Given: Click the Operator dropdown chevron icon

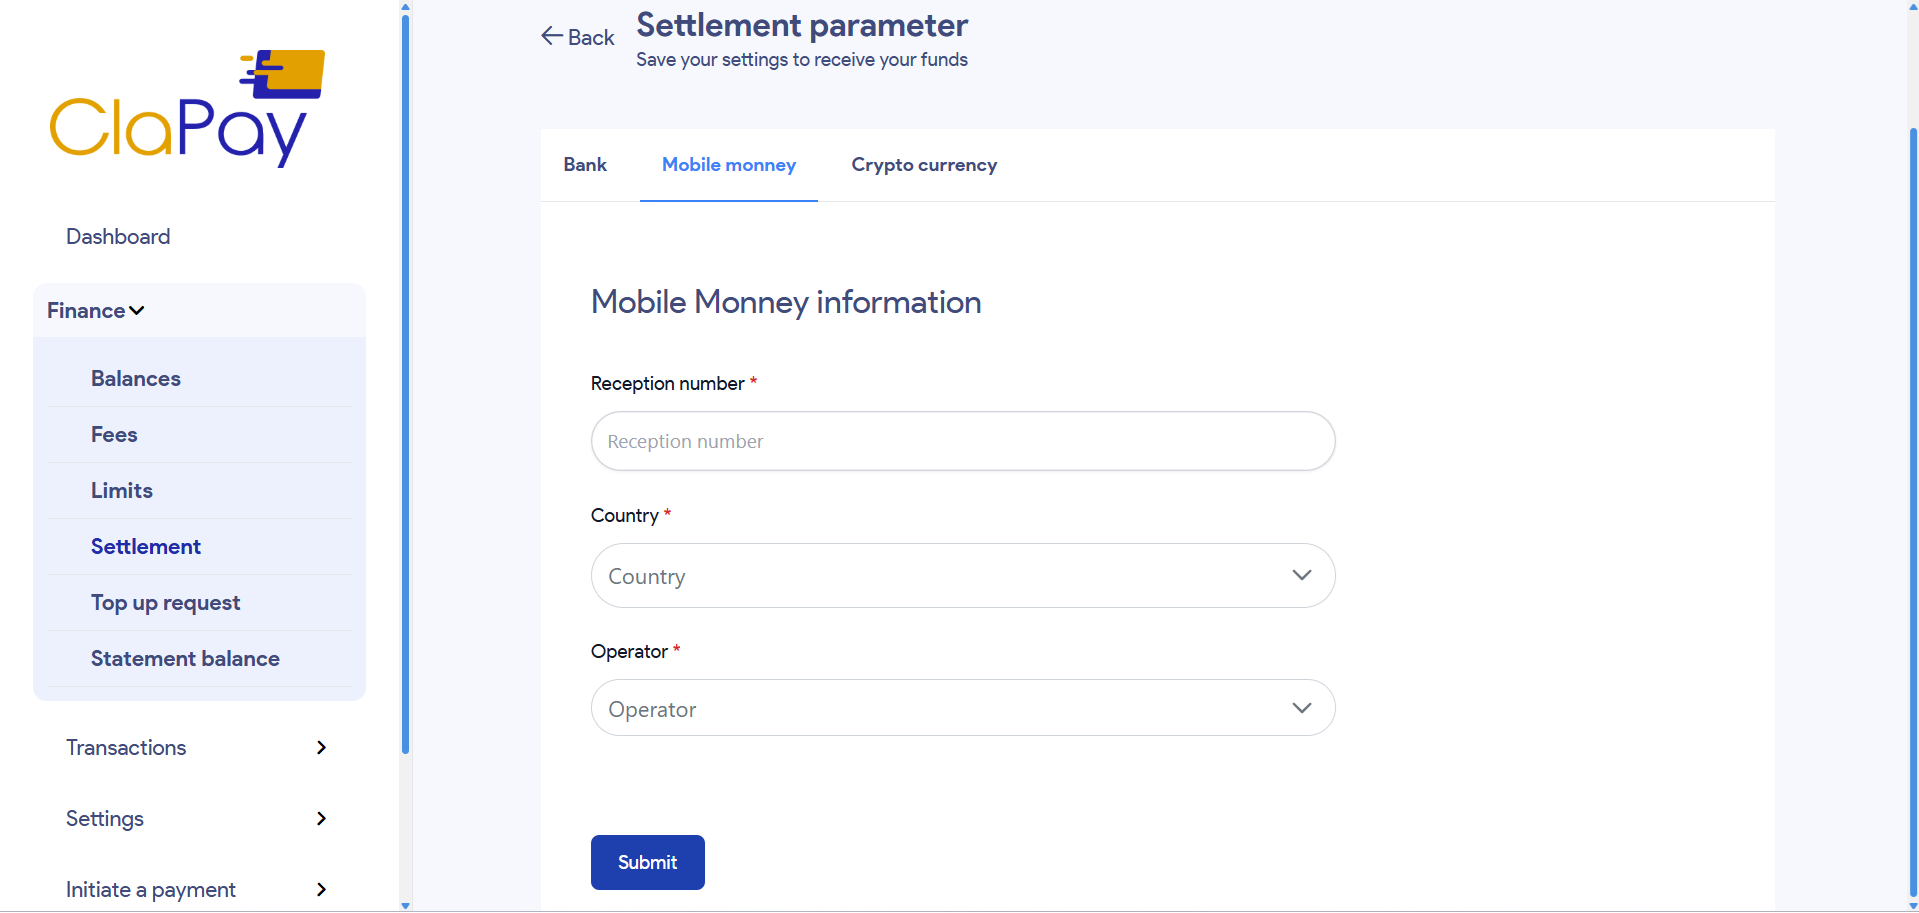Looking at the screenshot, I should [1301, 707].
